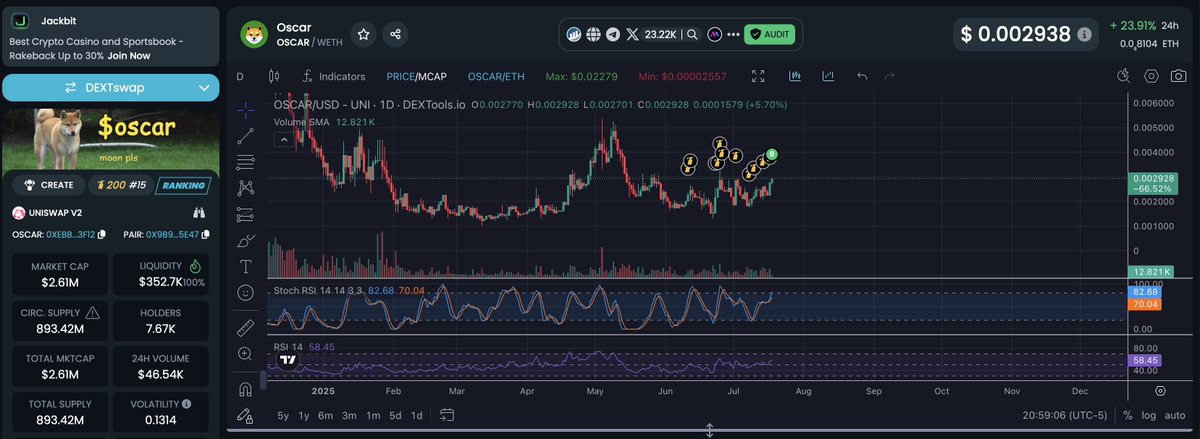Viewport: 1200px width, 439px height.
Task: Select the brush drawing tool
Action: (245, 241)
